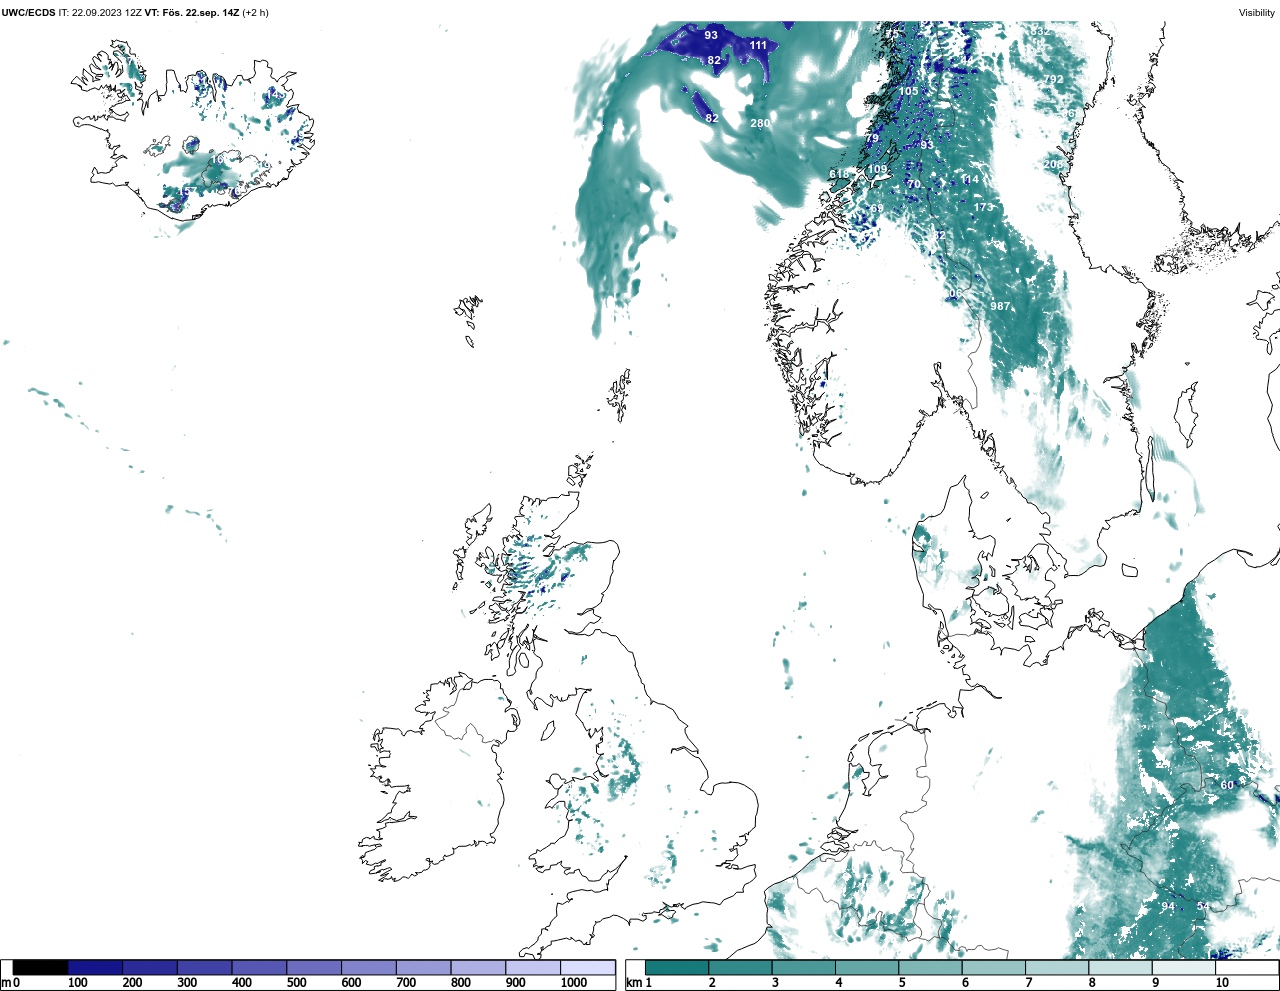The height and width of the screenshot is (991, 1280).
Task: Pick the 7–8 km legend swatch
Action: point(1057,968)
